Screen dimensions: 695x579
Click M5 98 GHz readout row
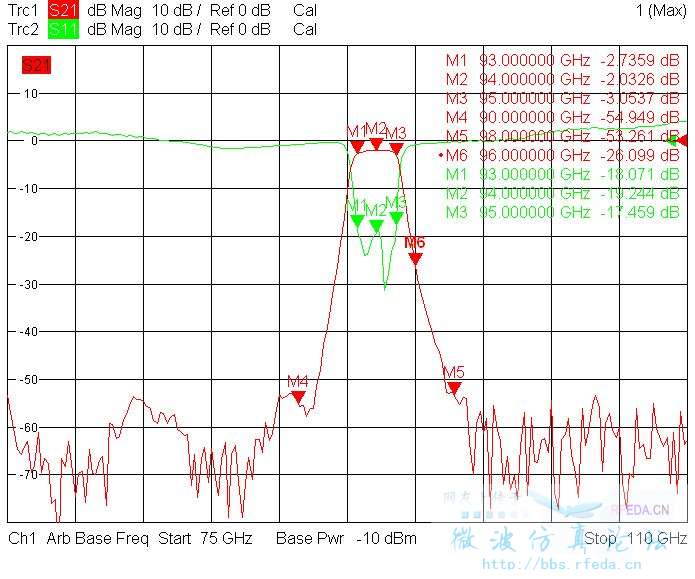click(562, 136)
